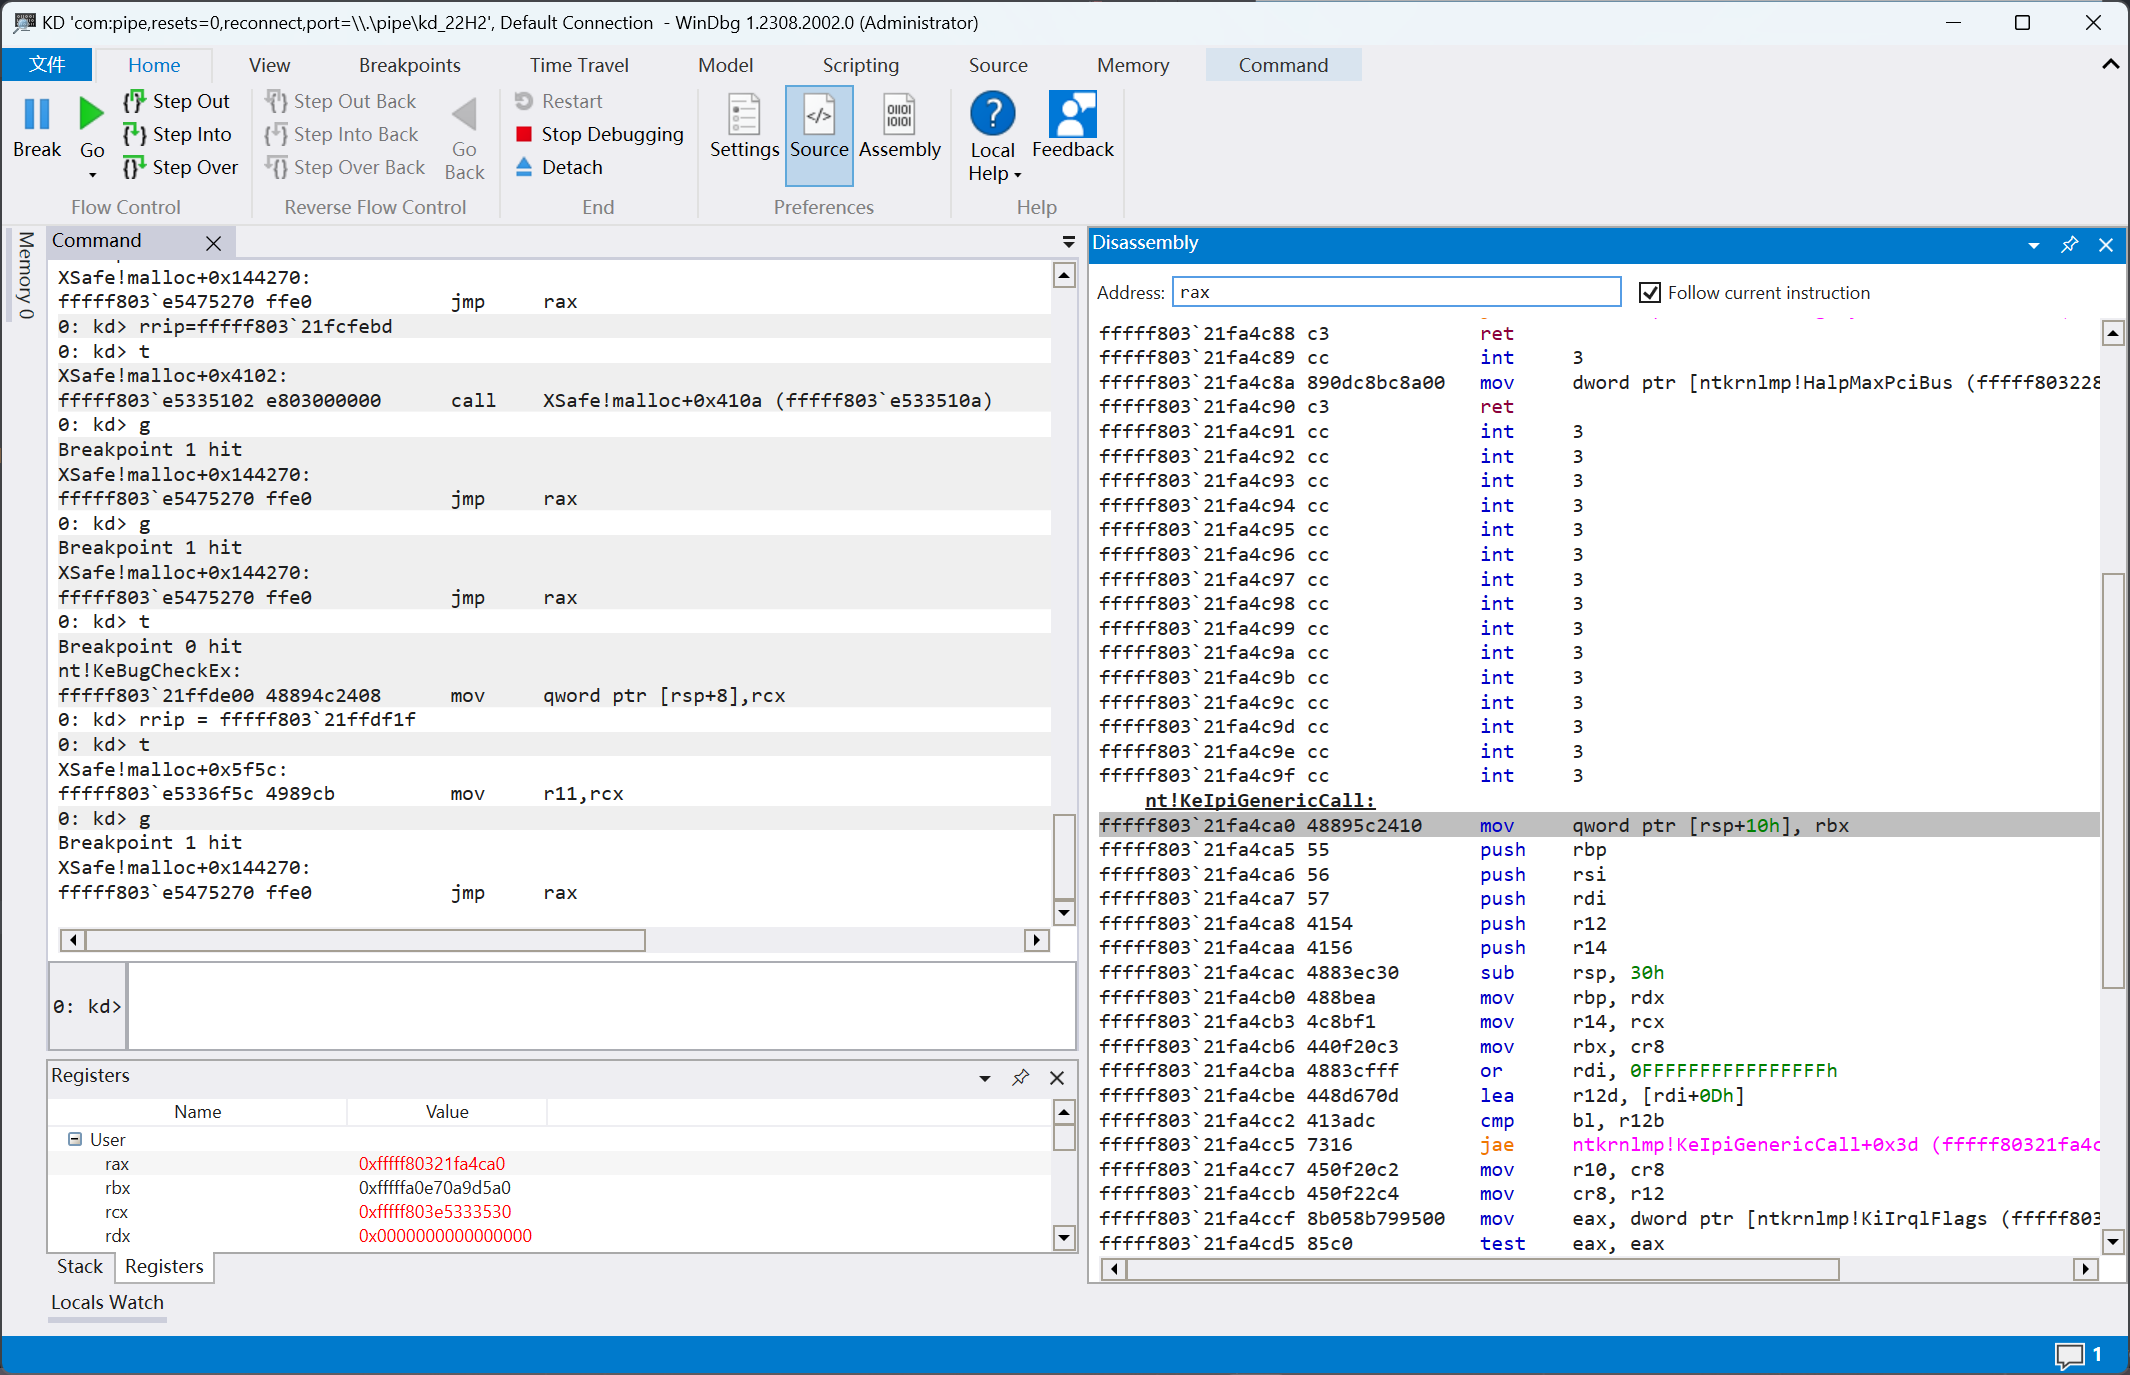Toggle Assembly mode preference
This screenshot has height=1375, width=2130.
click(899, 127)
